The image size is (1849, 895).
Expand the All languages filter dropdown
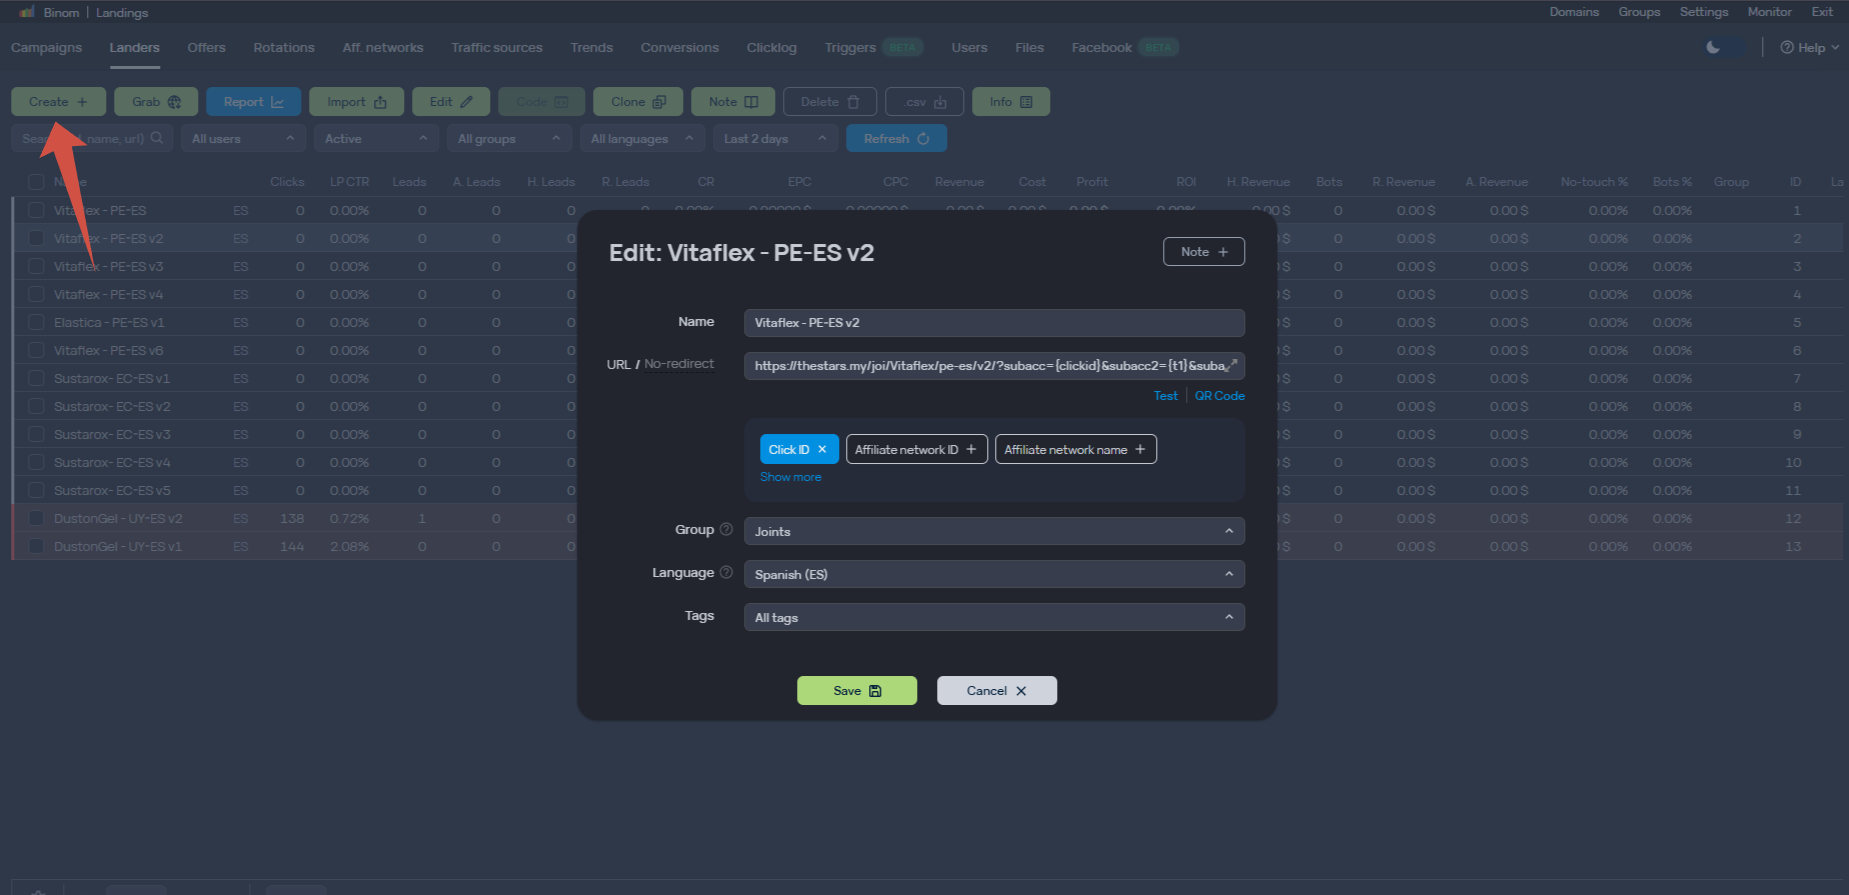click(x=642, y=138)
